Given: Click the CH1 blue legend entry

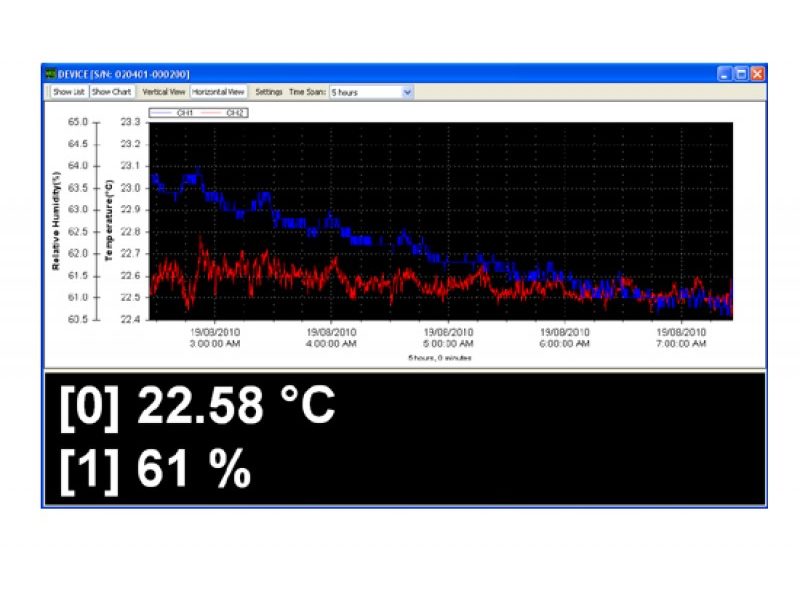Looking at the screenshot, I should point(171,113).
